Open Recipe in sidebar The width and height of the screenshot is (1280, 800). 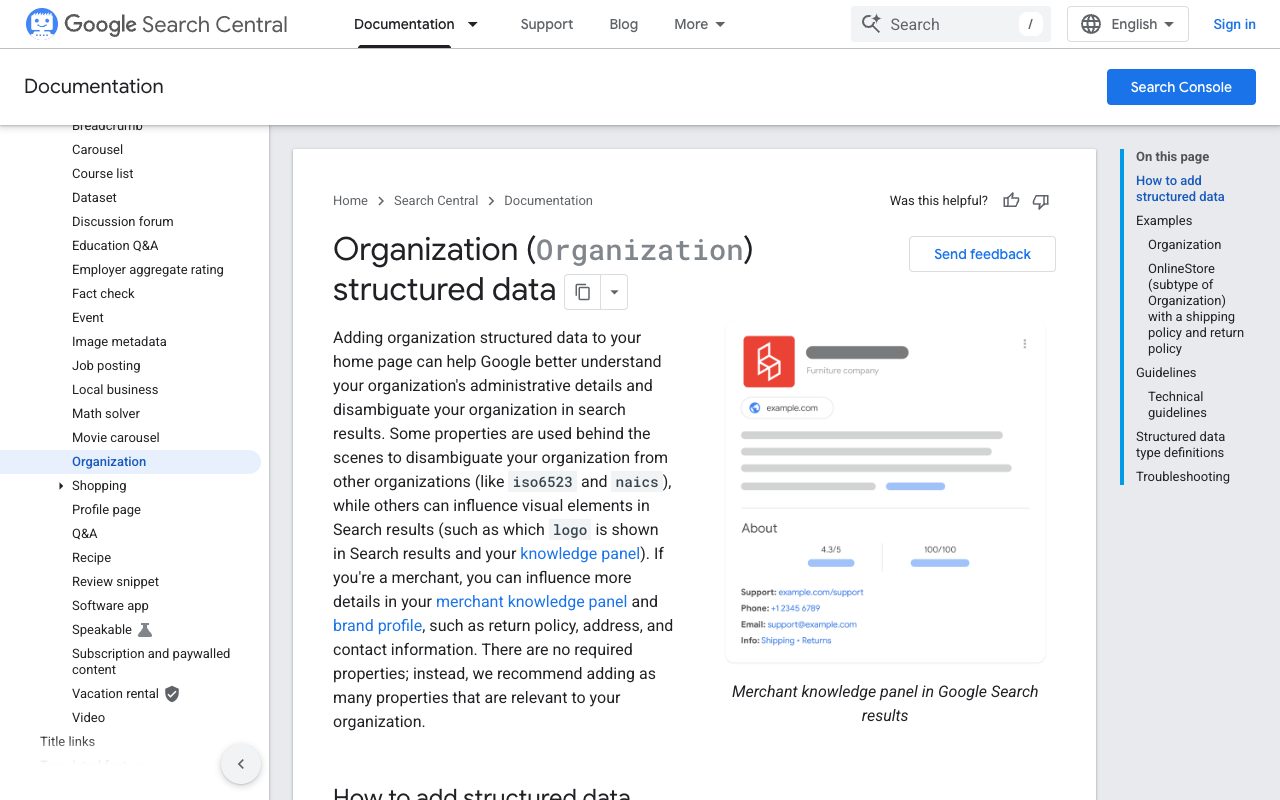(91, 558)
